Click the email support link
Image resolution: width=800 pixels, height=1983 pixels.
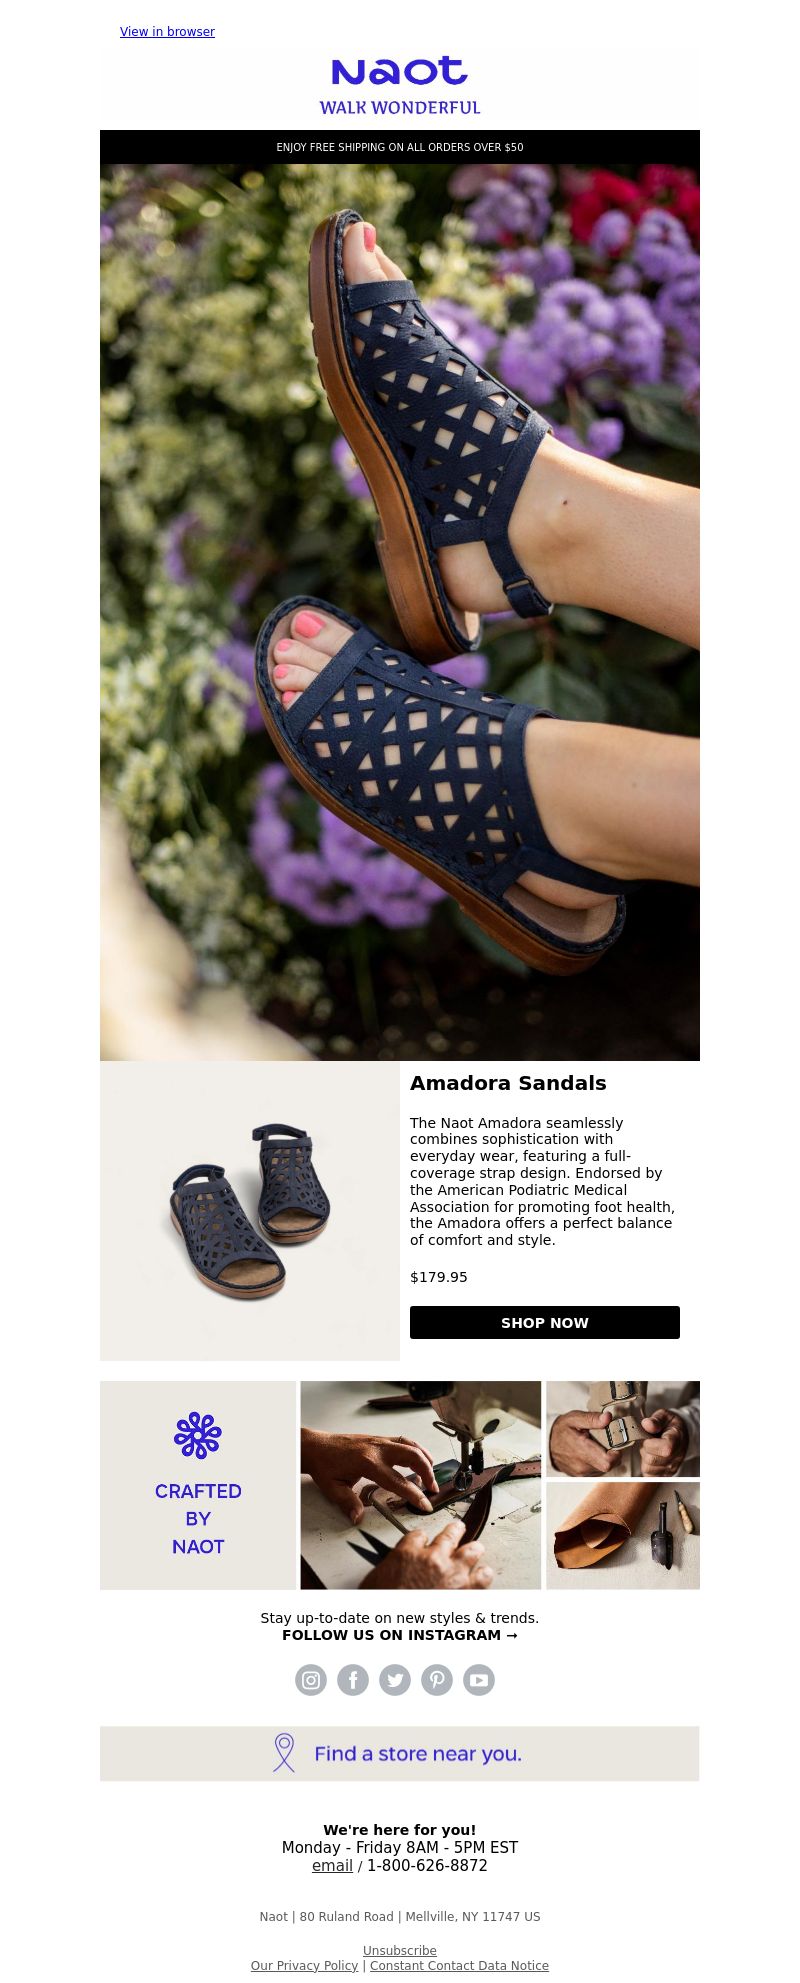[x=332, y=1866]
